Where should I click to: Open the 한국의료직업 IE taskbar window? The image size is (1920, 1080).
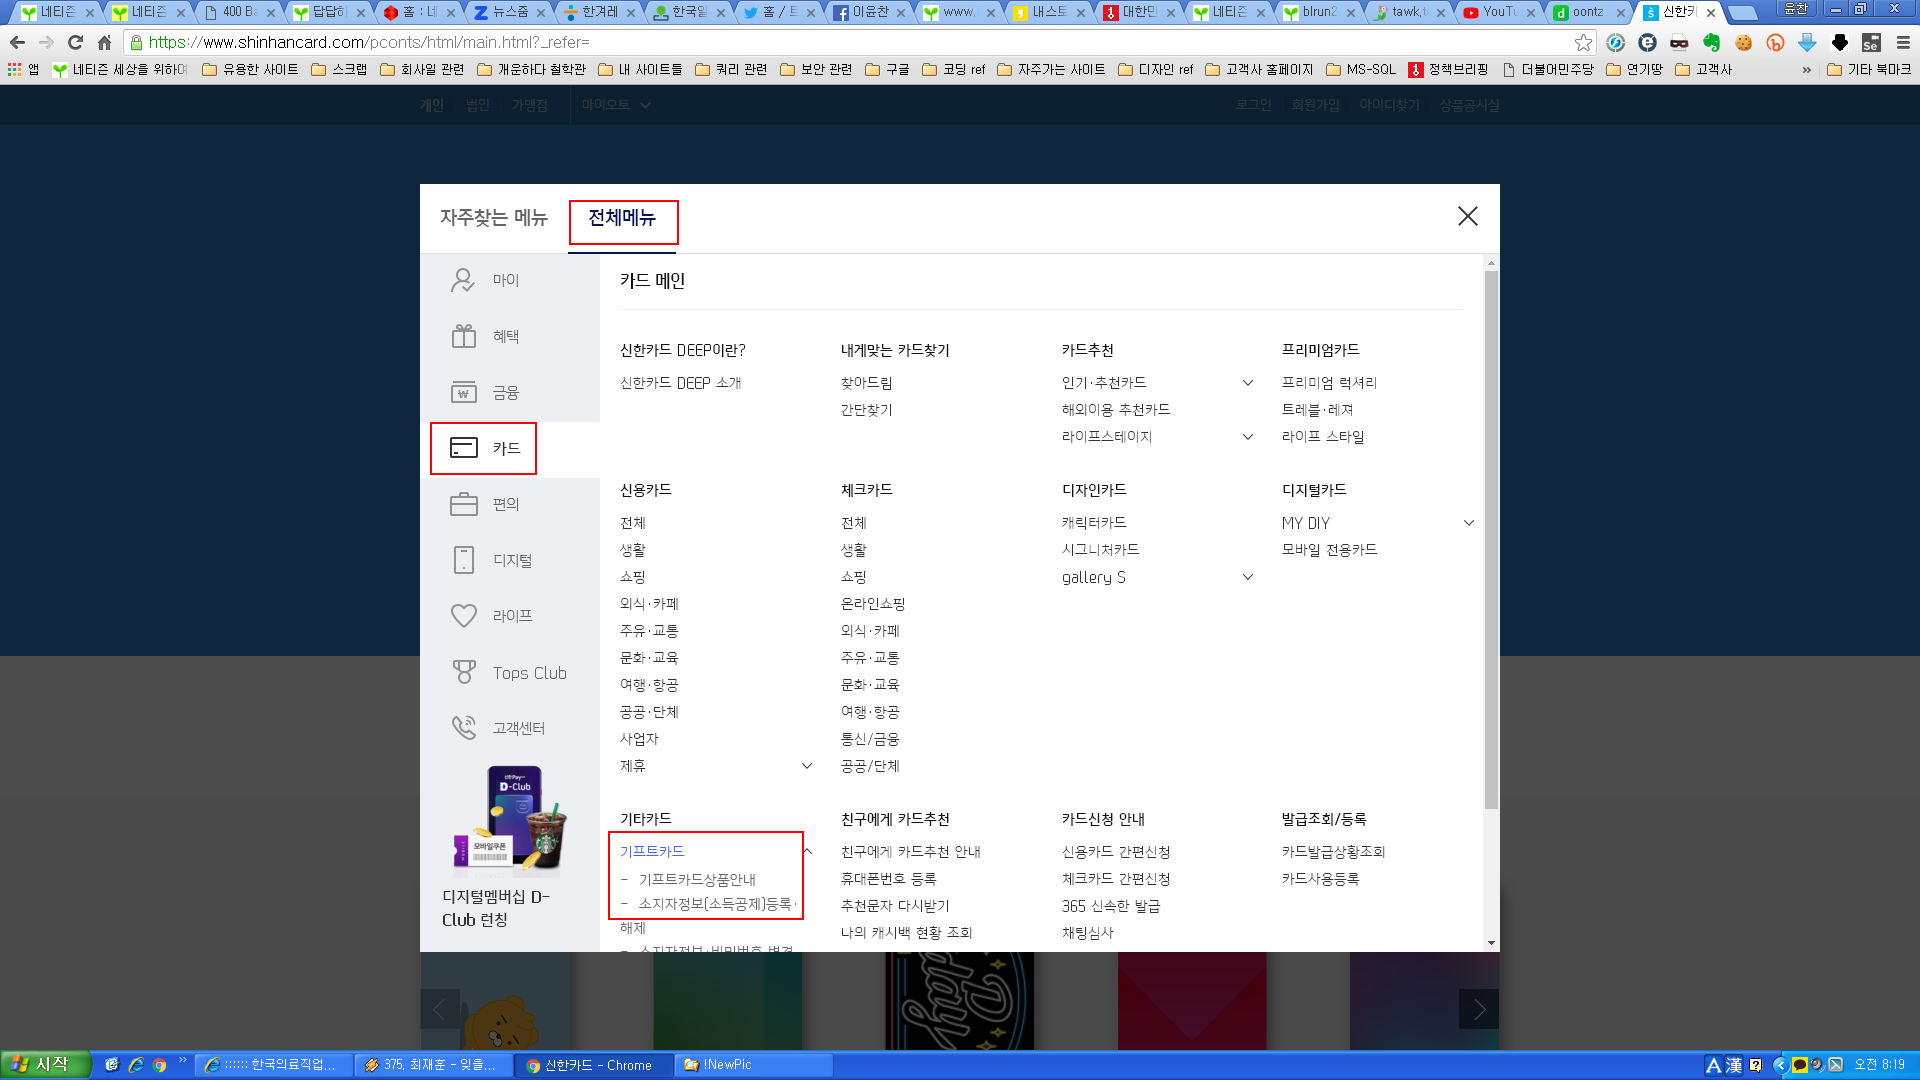[x=274, y=1065]
